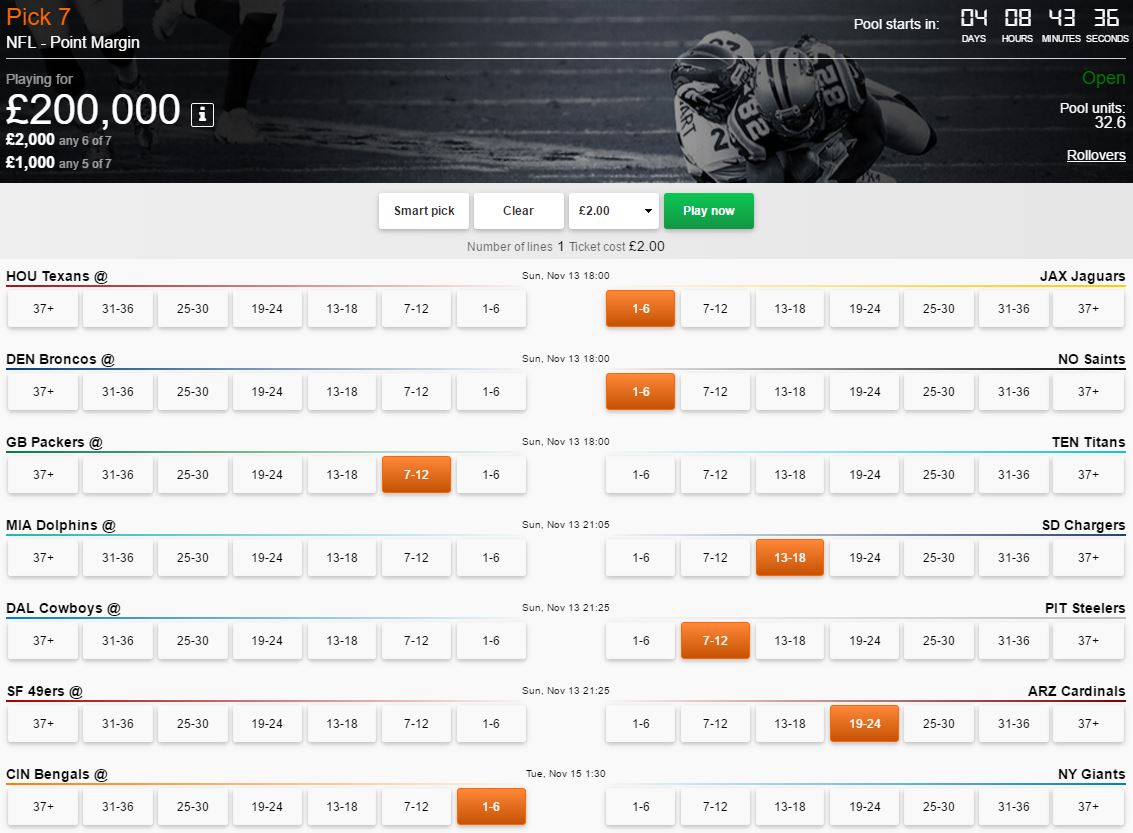The image size is (1133, 833).
Task: Select NY Giants 13-18 margin
Action: click(x=789, y=807)
